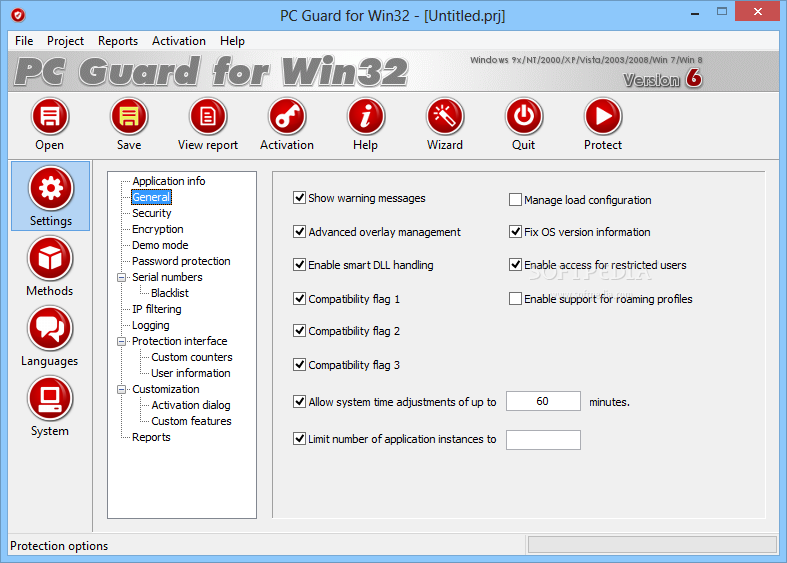
Task: Open the Help menu
Action: coord(232,41)
